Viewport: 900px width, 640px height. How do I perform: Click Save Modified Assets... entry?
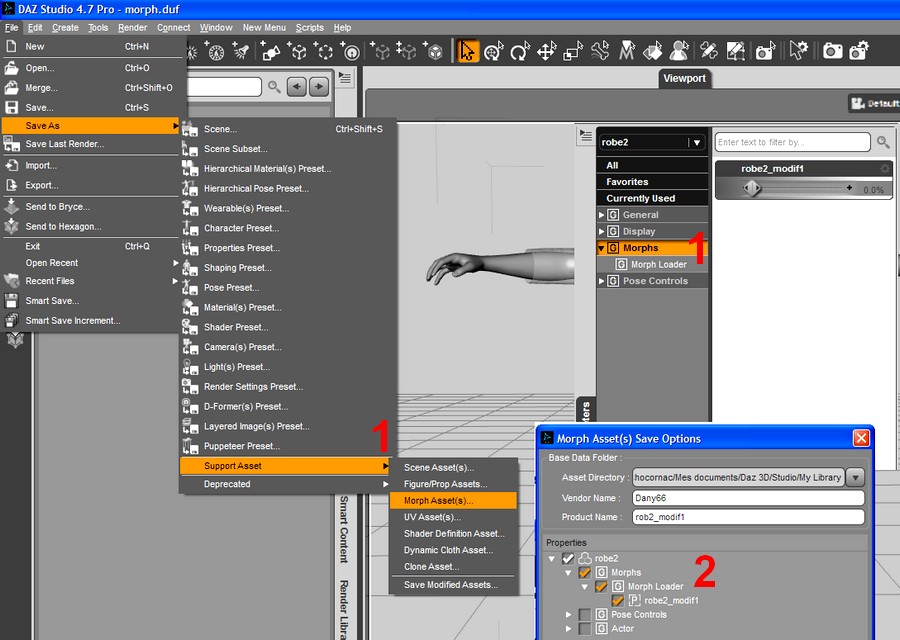pos(453,585)
